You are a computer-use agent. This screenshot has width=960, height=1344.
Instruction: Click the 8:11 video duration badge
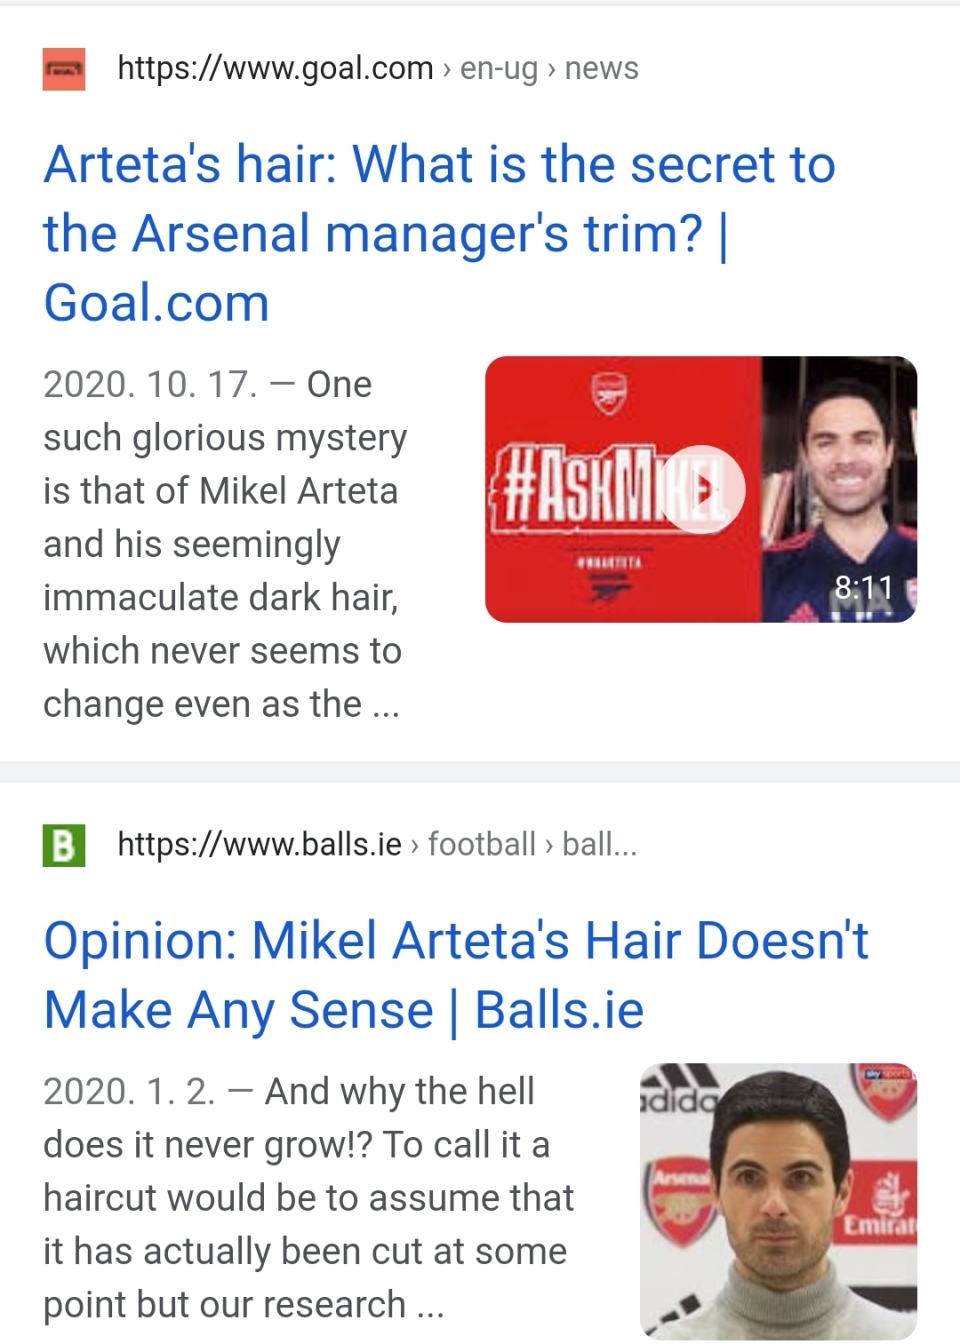tap(863, 587)
